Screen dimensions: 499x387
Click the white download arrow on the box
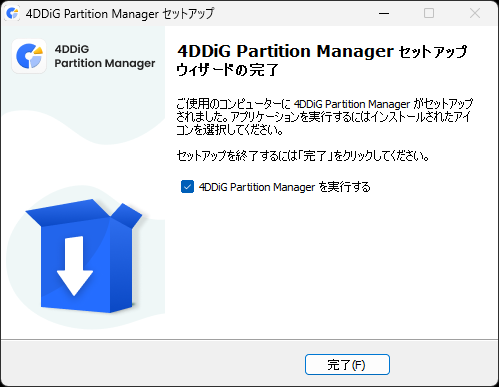[74, 266]
